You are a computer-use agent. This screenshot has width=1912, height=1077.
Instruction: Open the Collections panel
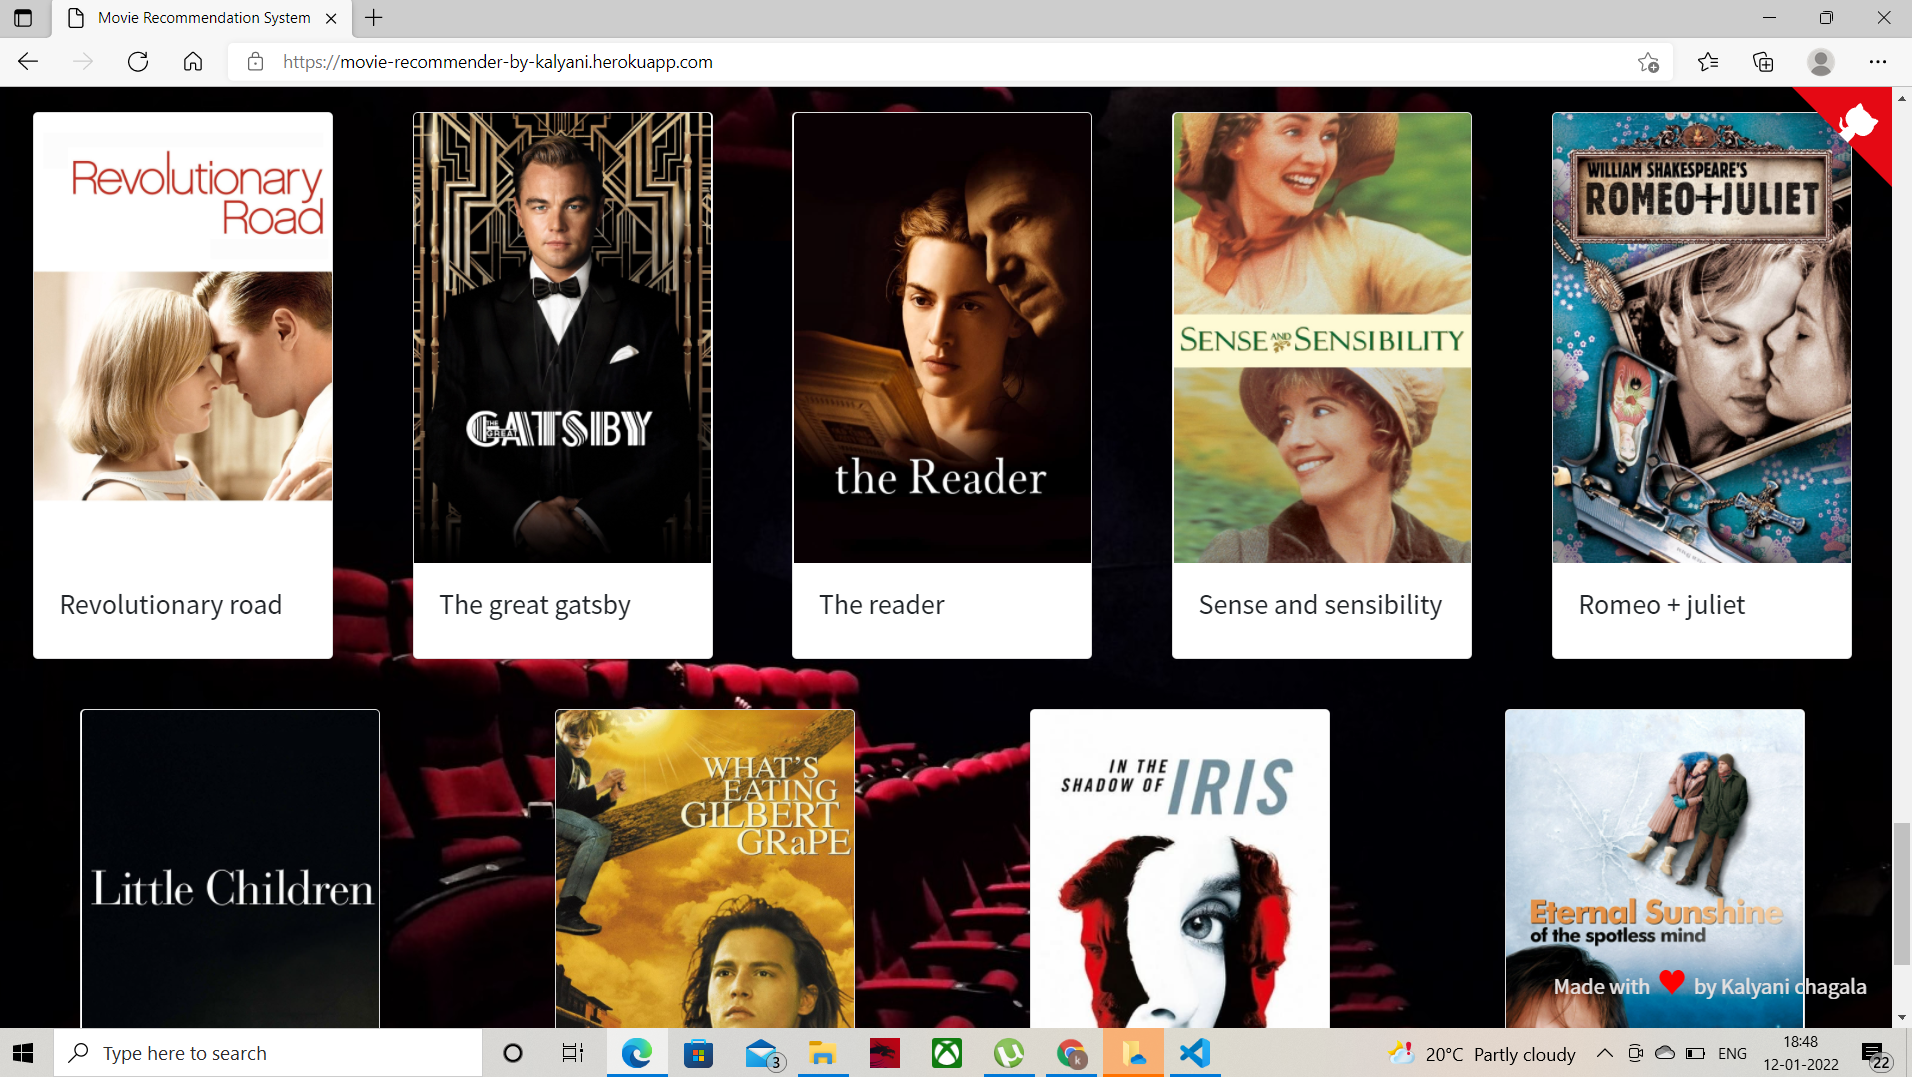[x=1763, y=61]
